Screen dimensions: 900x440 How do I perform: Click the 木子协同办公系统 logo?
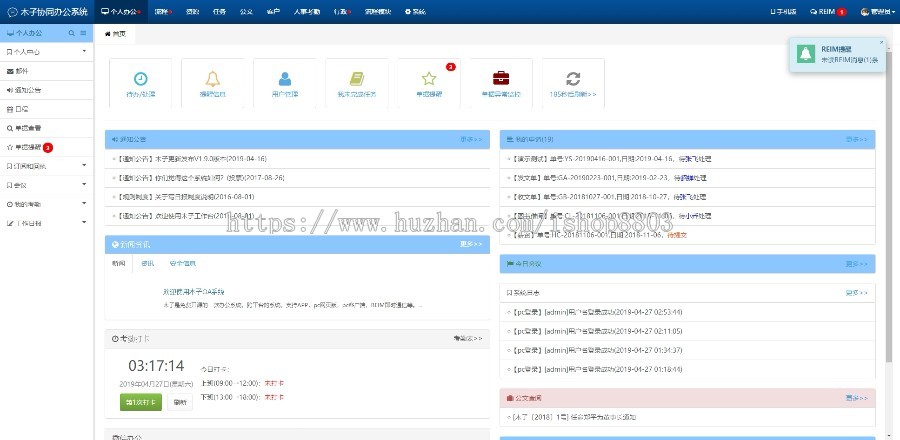48,11
